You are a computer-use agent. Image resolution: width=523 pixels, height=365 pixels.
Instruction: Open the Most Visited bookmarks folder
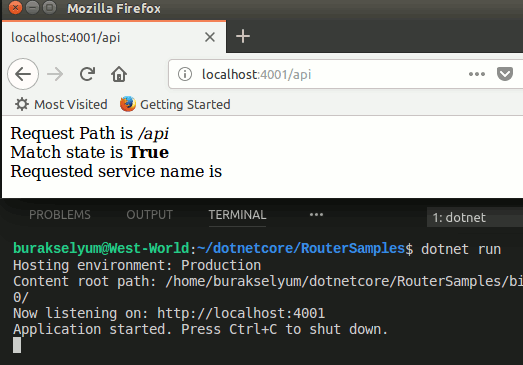point(61,104)
